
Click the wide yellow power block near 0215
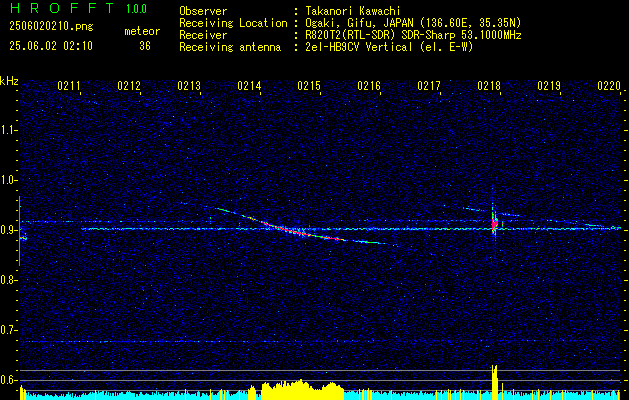click(x=302, y=390)
